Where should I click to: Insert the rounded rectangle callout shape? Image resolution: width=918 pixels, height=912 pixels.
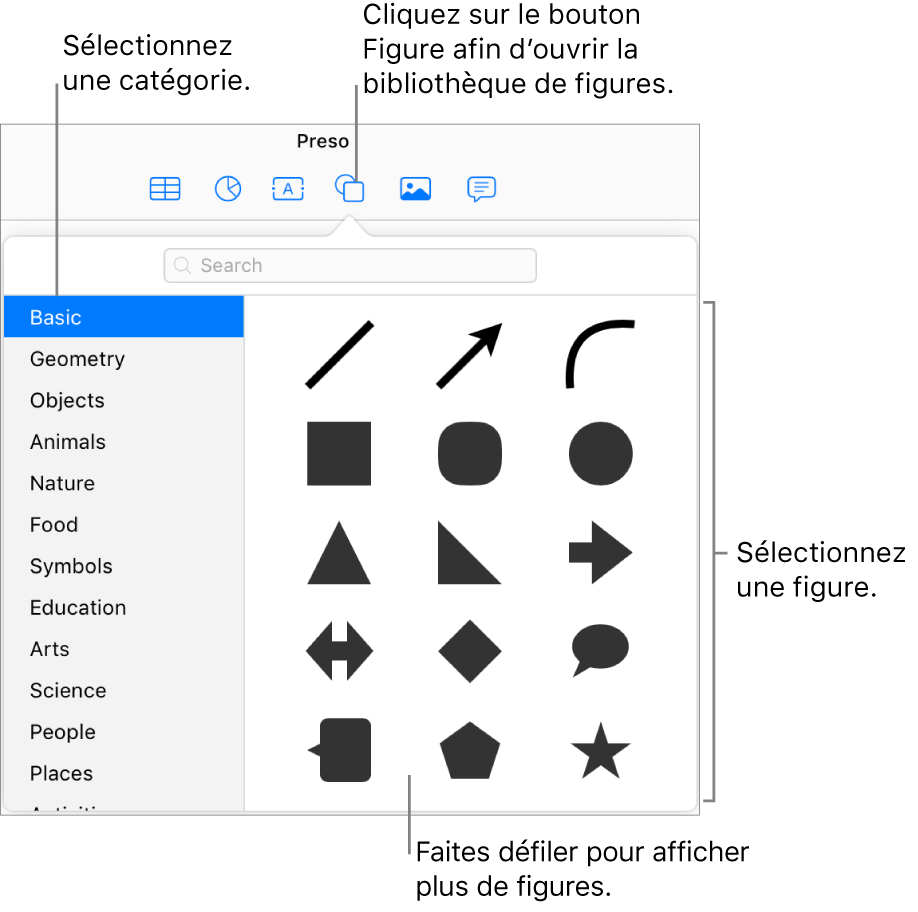(340, 750)
